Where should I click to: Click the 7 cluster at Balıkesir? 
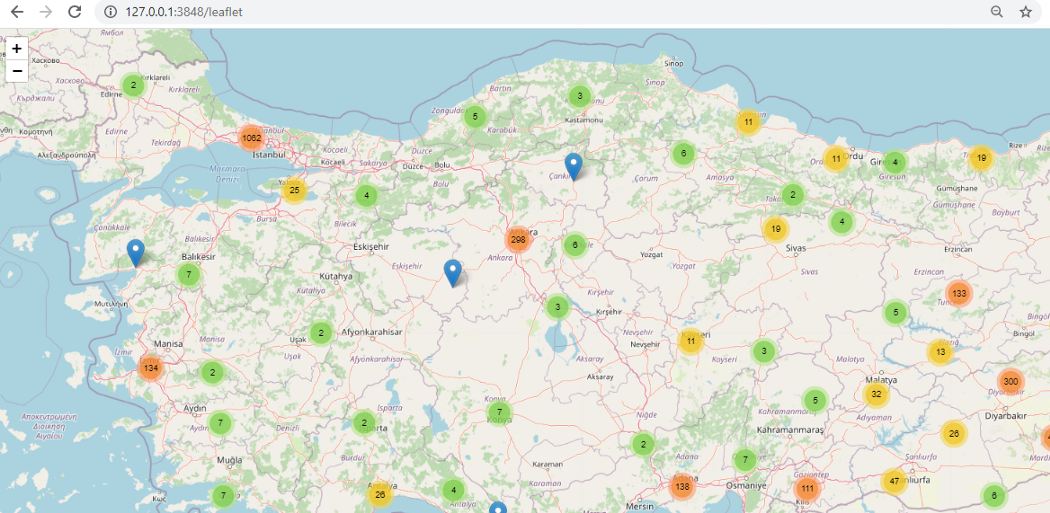[x=189, y=275]
